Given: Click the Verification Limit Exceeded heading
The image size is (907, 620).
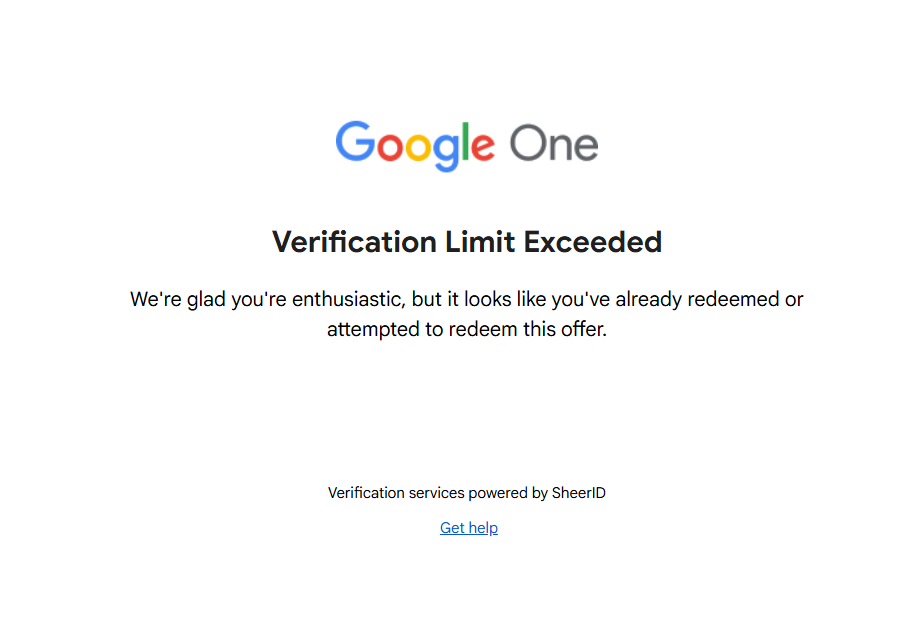Looking at the screenshot, I should [467, 242].
